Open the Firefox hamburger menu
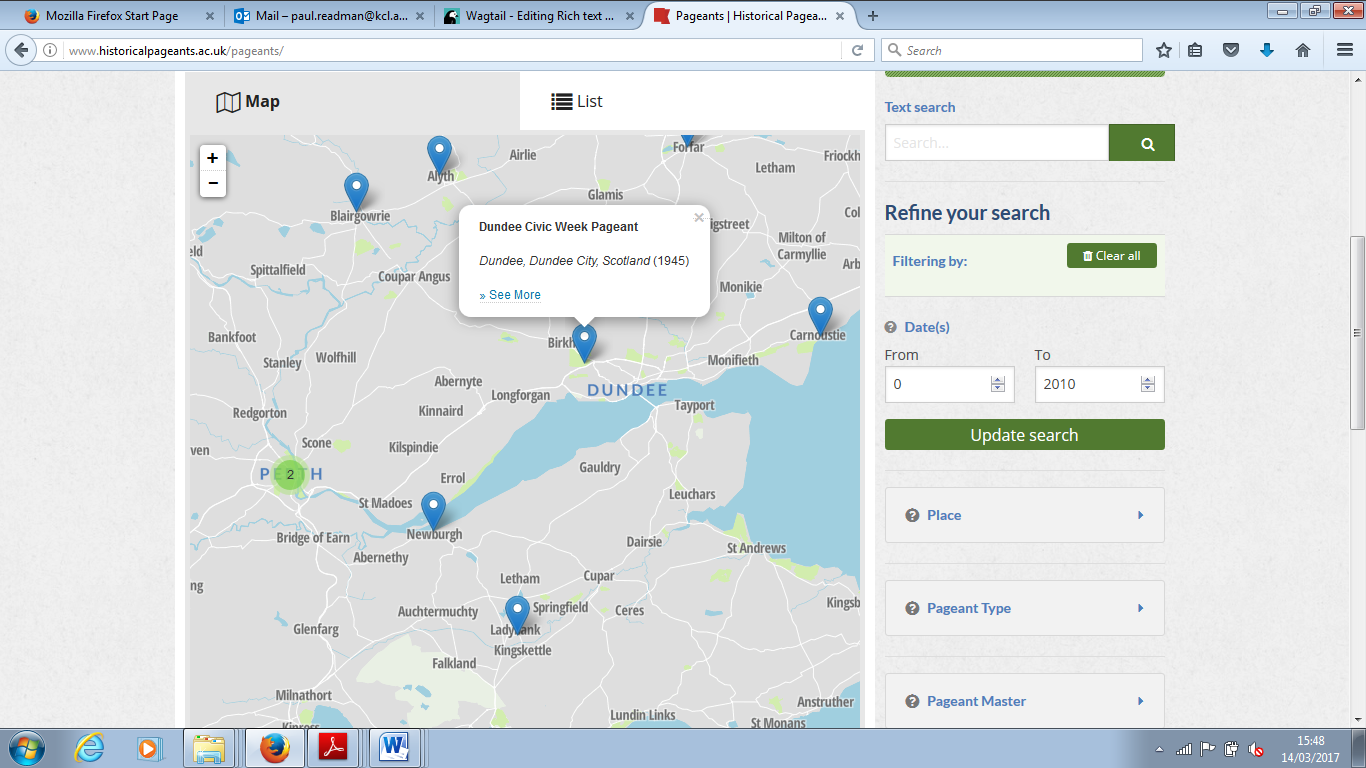The width and height of the screenshot is (1366, 768). point(1344,50)
